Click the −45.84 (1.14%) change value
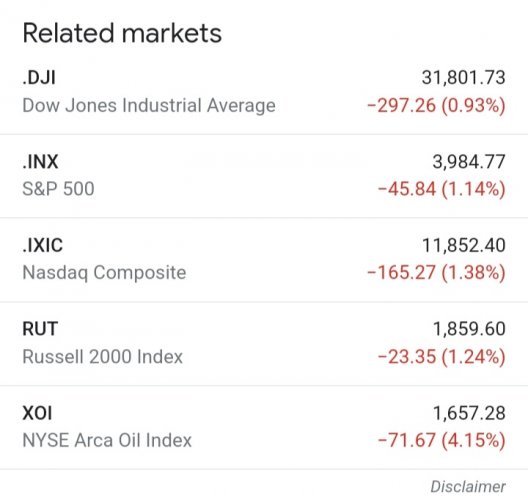This screenshot has width=528, height=500. (x=442, y=189)
